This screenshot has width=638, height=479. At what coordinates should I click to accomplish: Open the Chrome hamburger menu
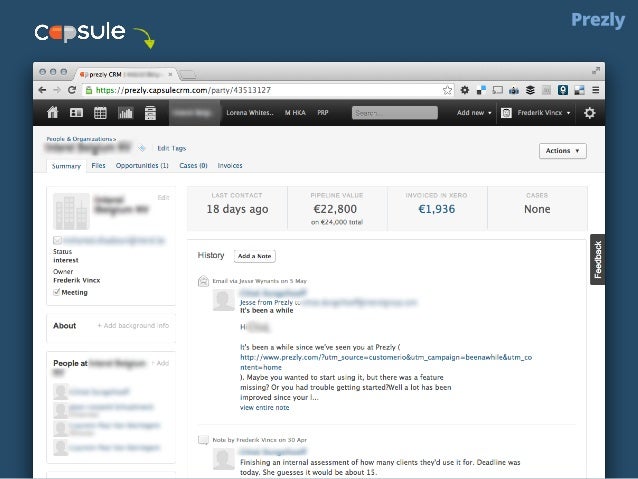pyautogui.click(x=595, y=90)
